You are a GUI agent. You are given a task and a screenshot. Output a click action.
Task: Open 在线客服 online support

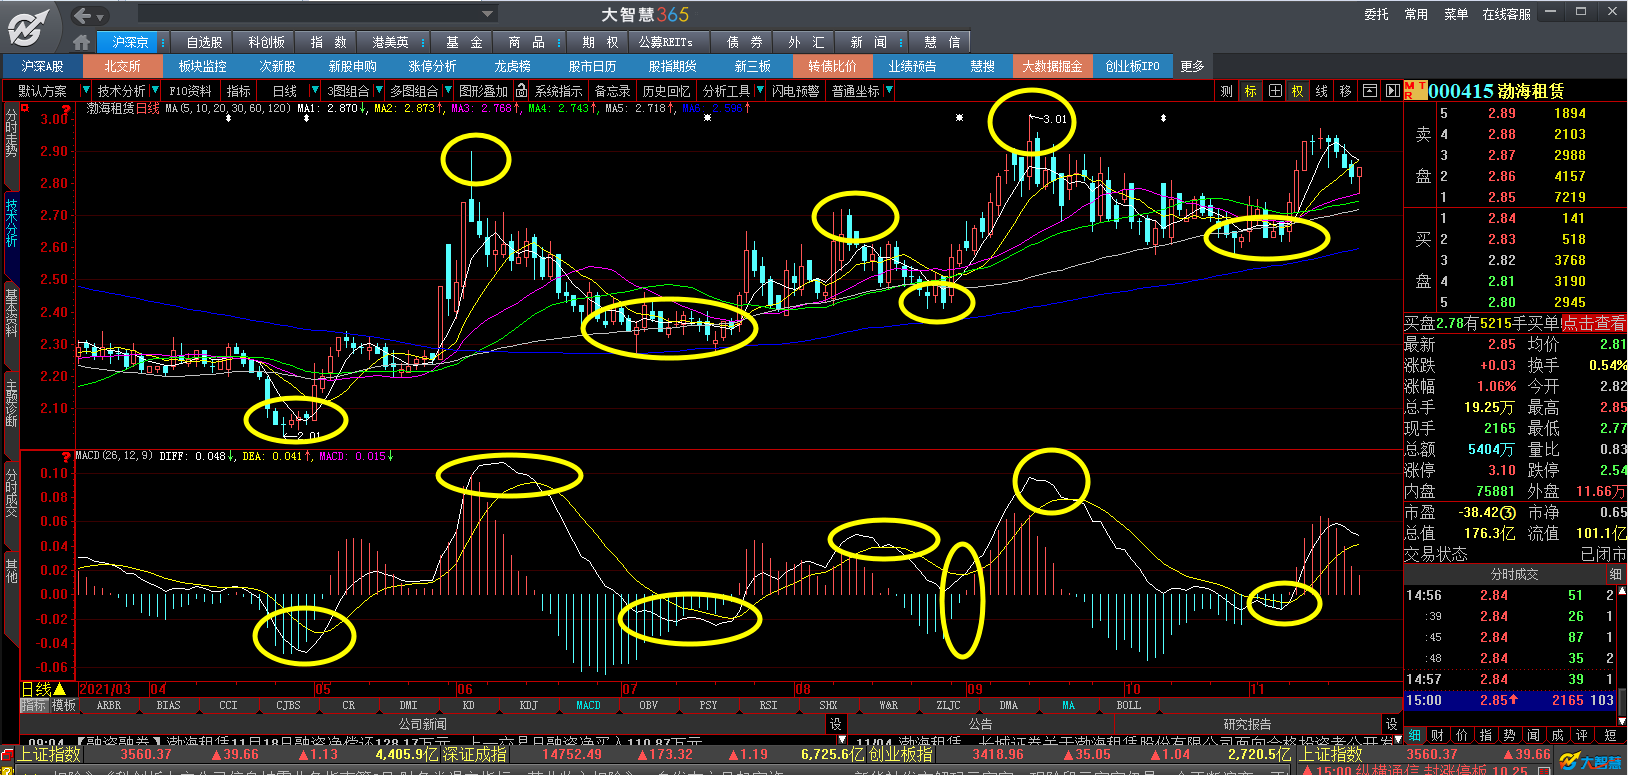(1506, 14)
